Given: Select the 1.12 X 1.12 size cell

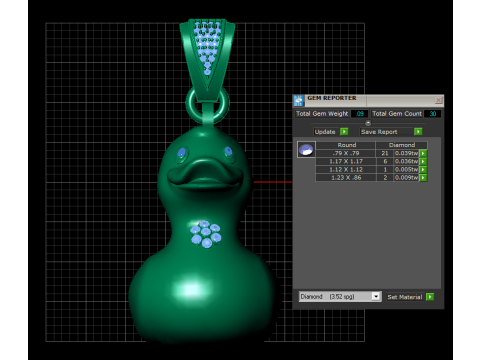Looking at the screenshot, I should [x=346, y=169].
